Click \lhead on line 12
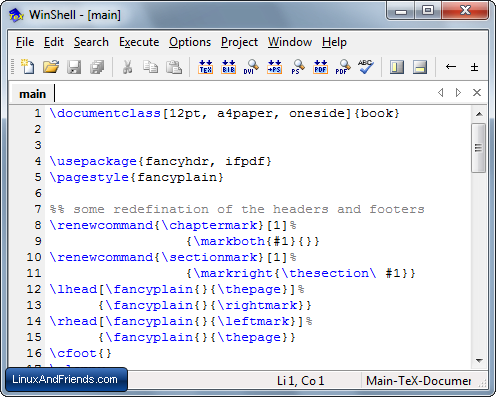The height and width of the screenshot is (397, 496). pyautogui.click(x=73, y=289)
